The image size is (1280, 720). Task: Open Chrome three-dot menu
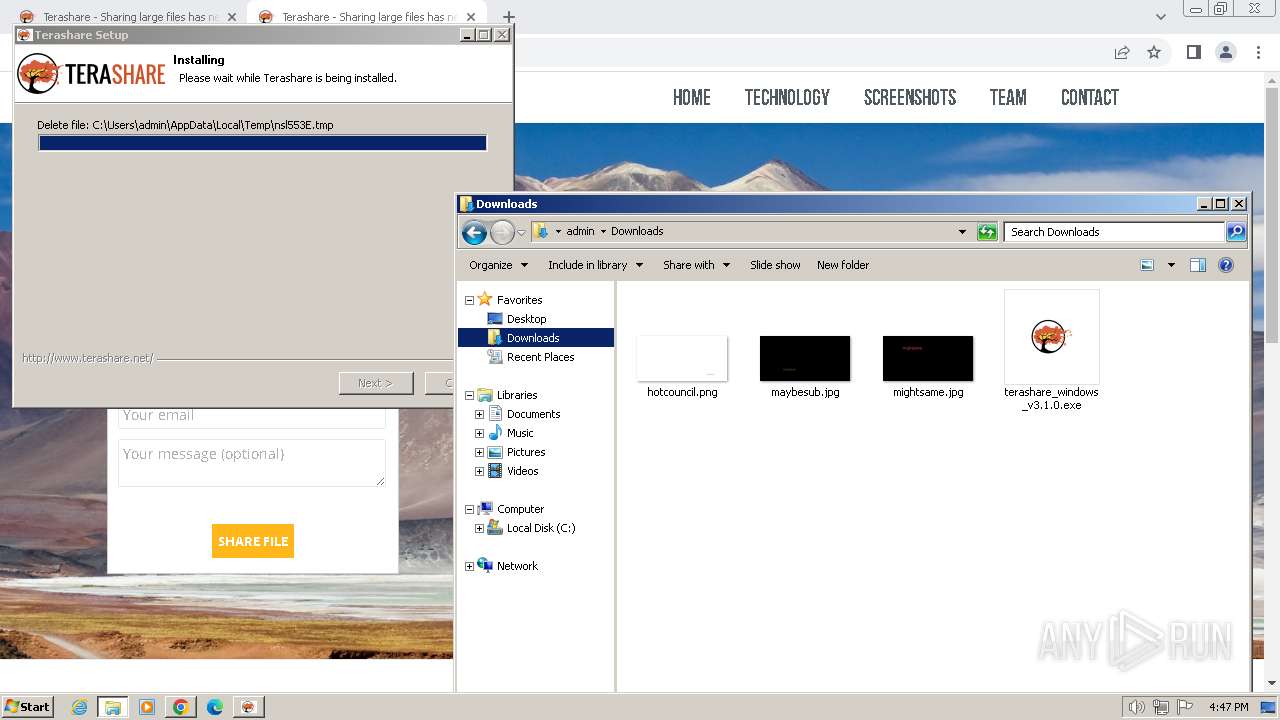click(x=1256, y=52)
